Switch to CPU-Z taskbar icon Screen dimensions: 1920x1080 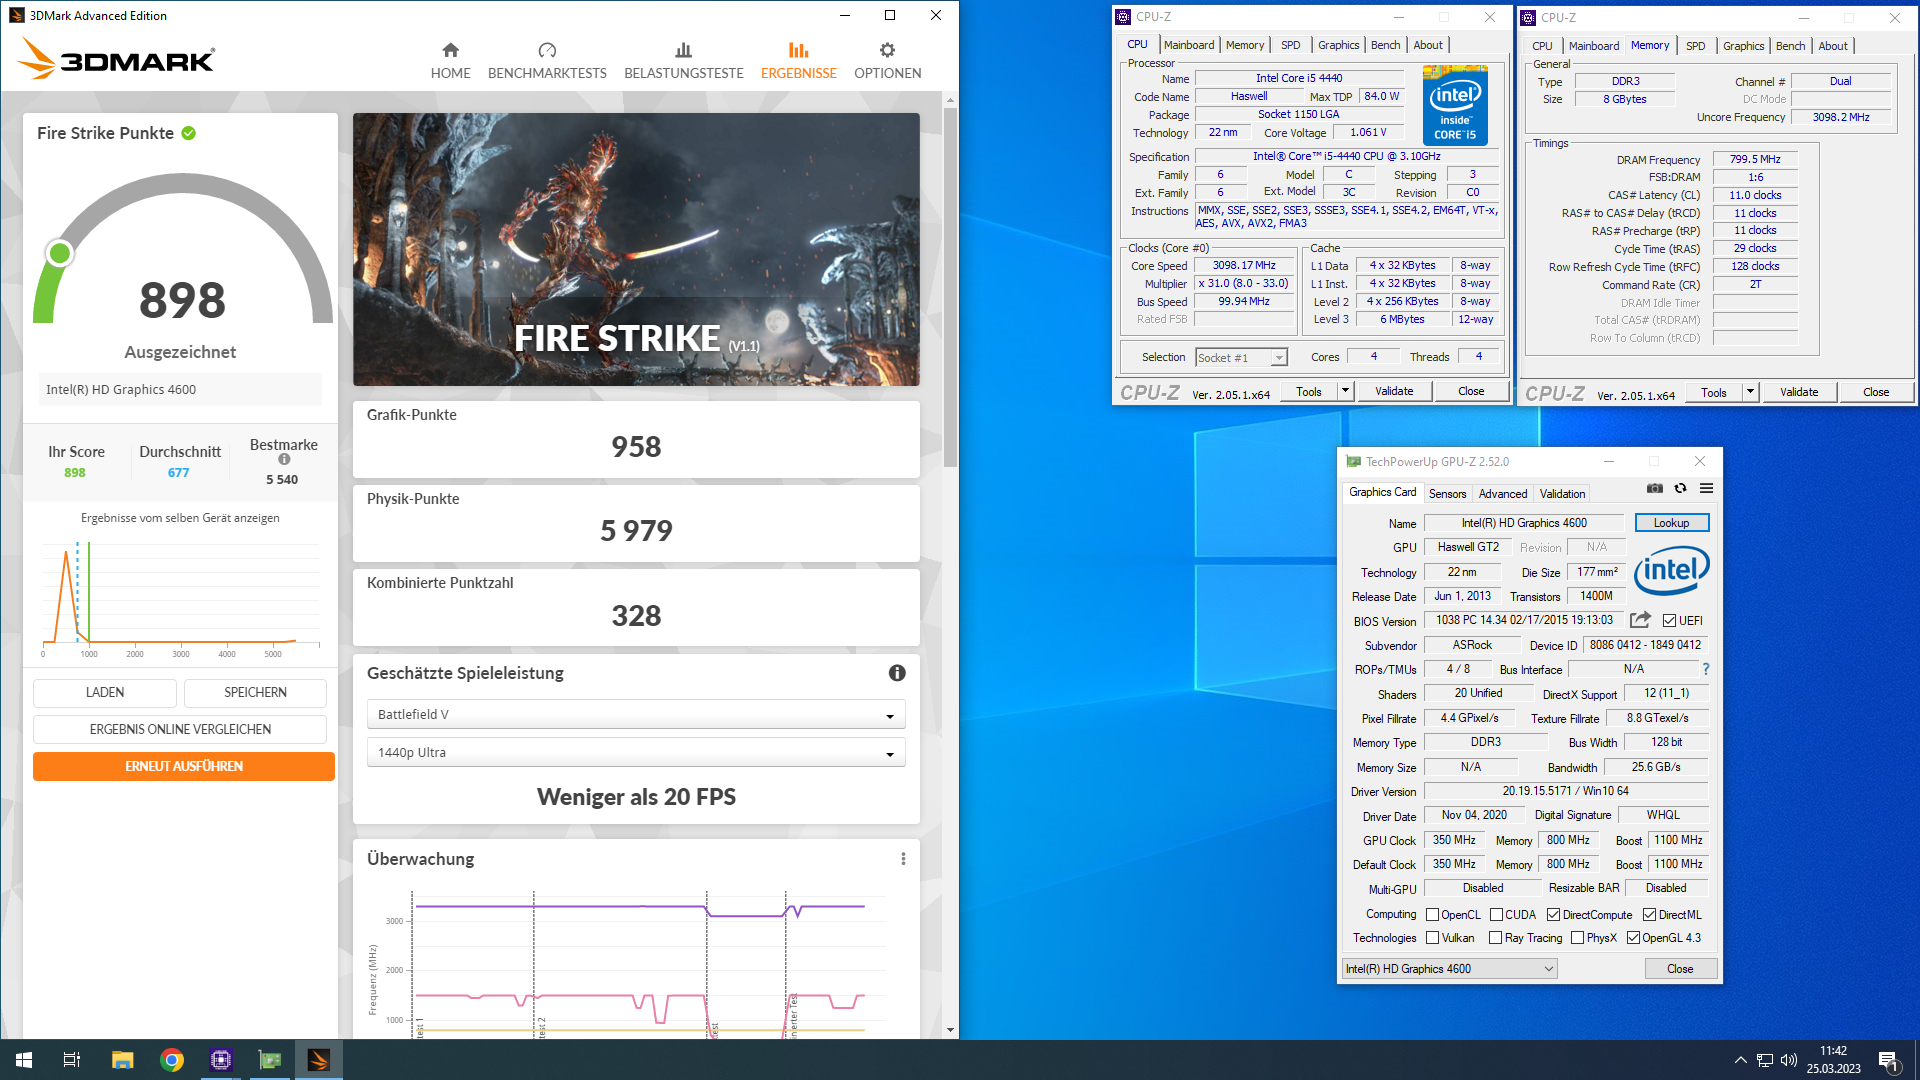(221, 1060)
